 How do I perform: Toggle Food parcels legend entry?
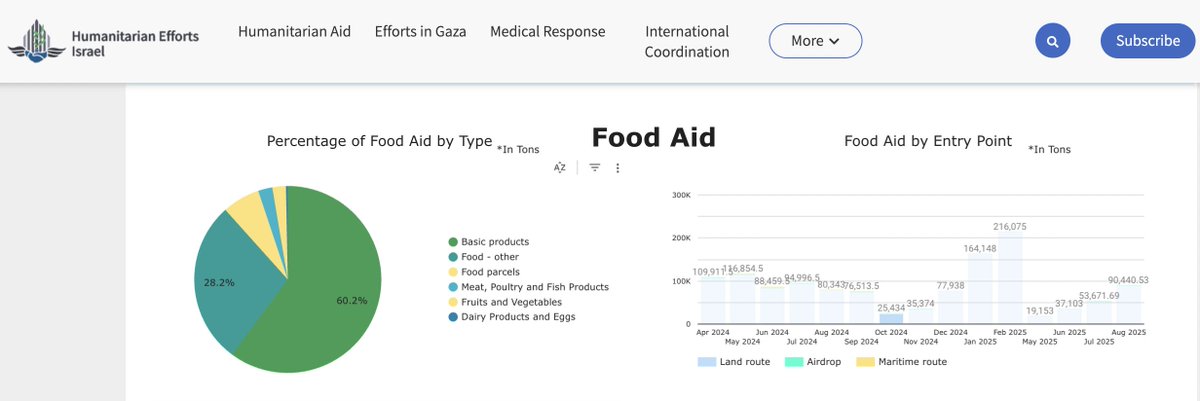[x=490, y=272]
